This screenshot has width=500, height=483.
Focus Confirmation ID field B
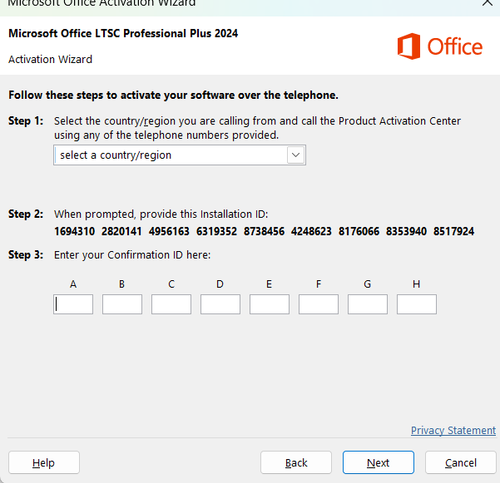click(x=122, y=304)
